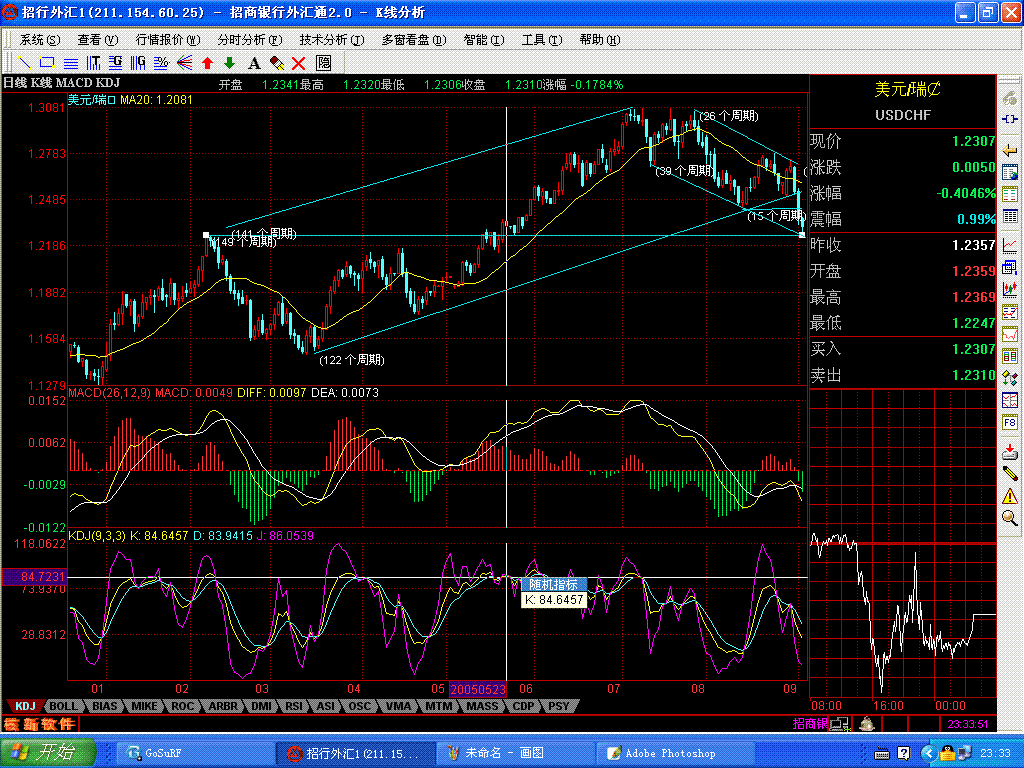Click the red download arrow sidebar icon
This screenshot has height=768, width=1024.
click(x=1010, y=451)
